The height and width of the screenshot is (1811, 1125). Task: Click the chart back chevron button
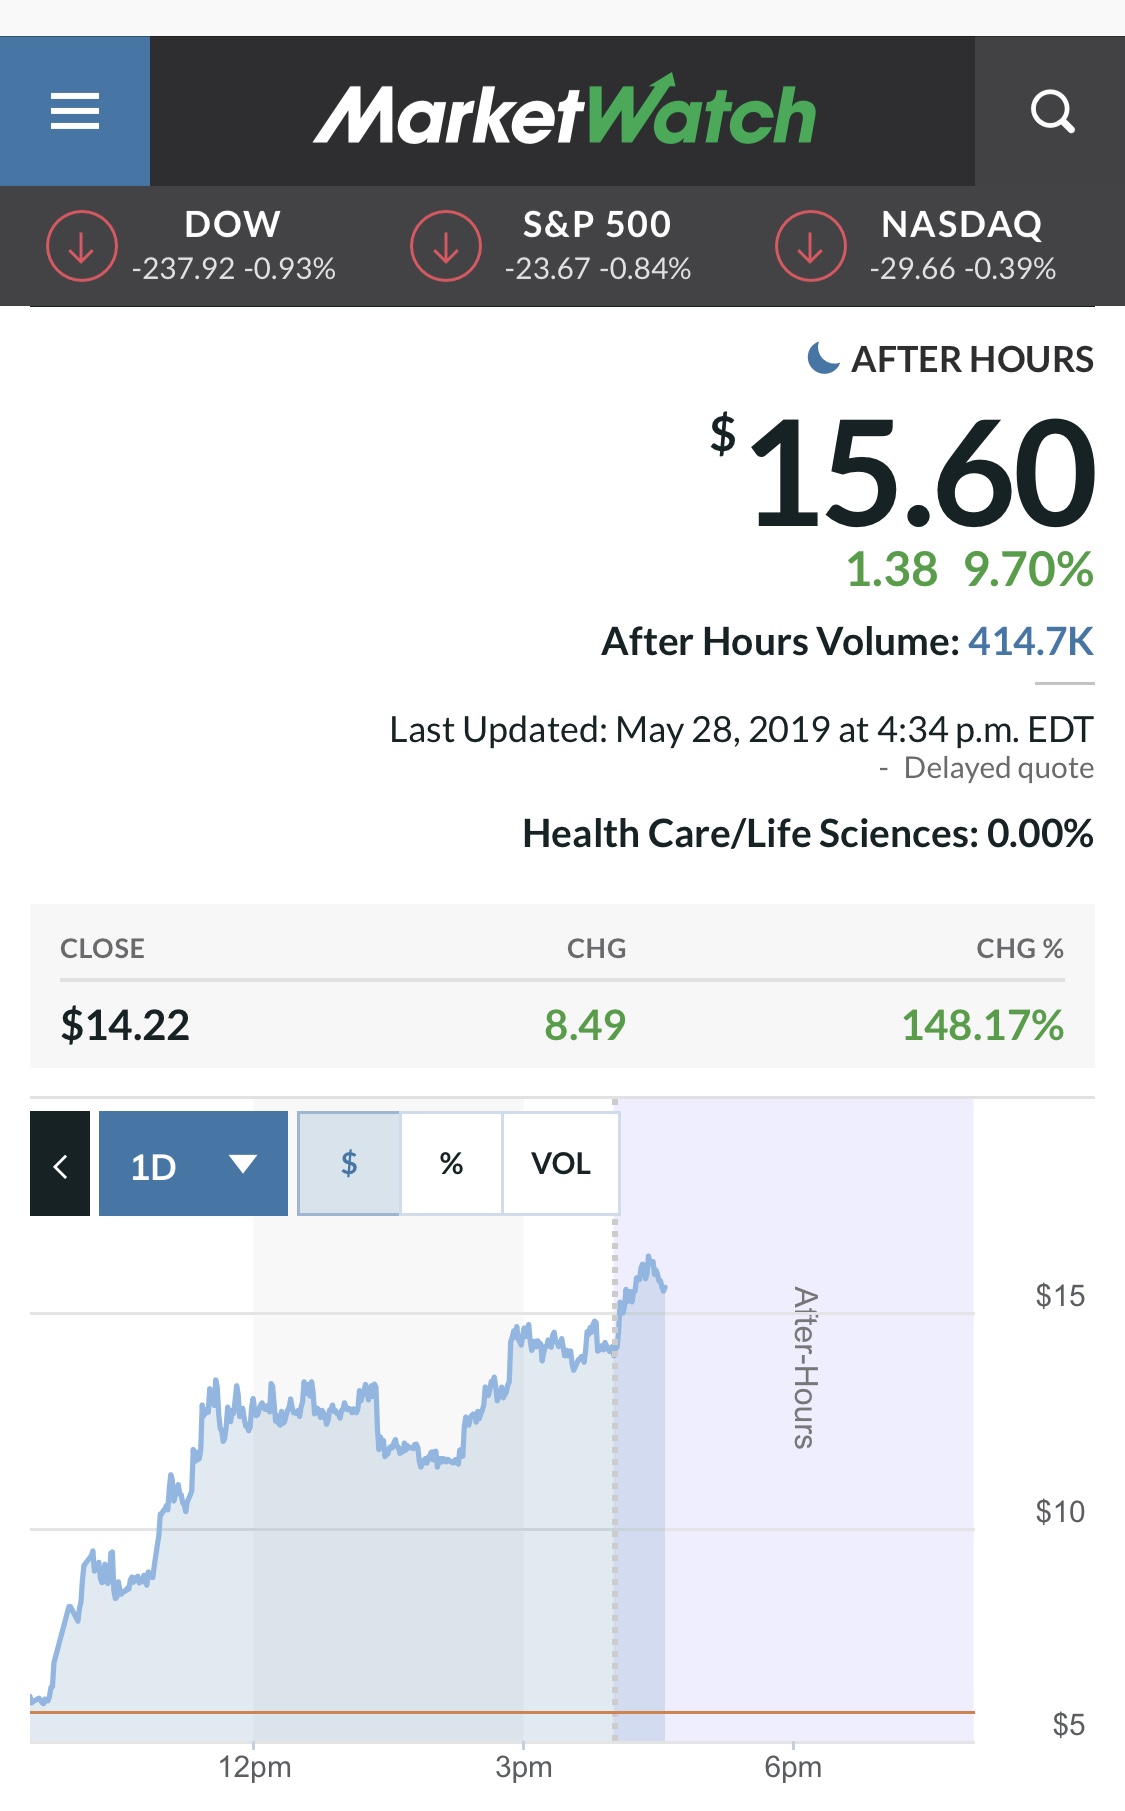pos(60,1164)
